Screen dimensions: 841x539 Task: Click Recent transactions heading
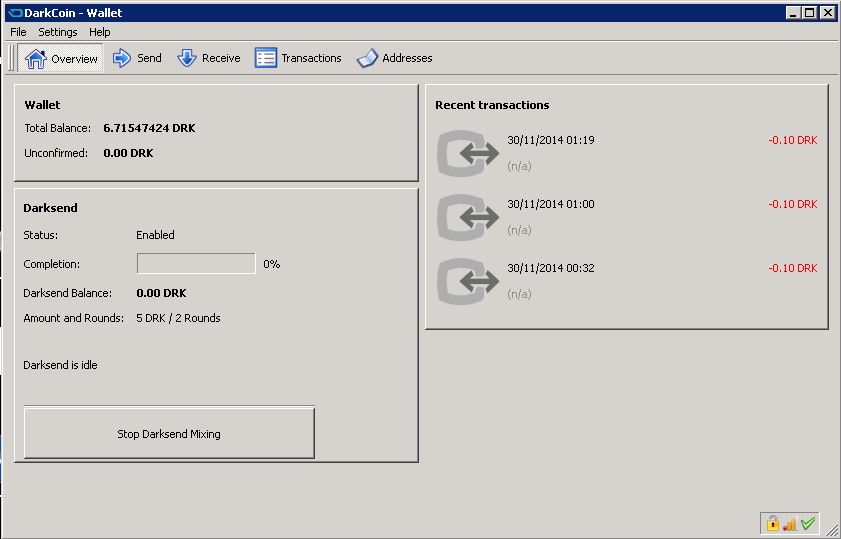tap(492, 105)
